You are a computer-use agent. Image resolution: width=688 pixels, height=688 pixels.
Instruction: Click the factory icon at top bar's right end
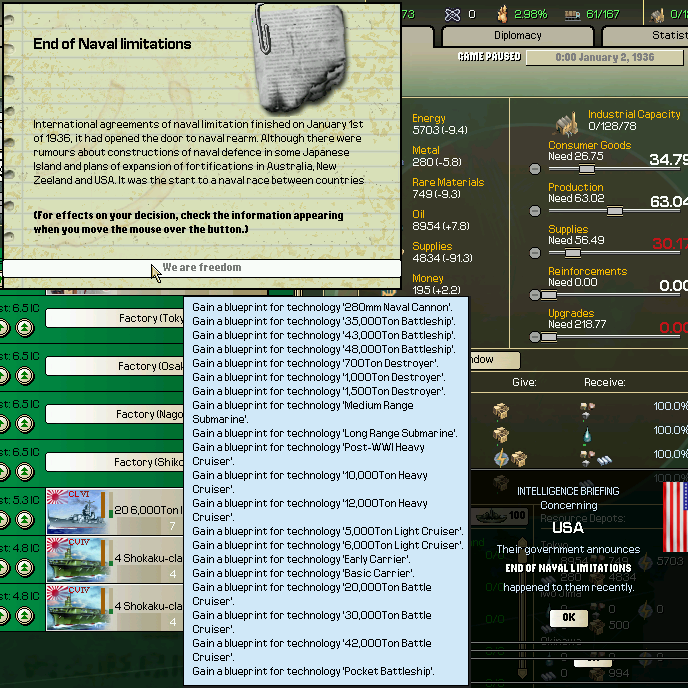coord(657,15)
